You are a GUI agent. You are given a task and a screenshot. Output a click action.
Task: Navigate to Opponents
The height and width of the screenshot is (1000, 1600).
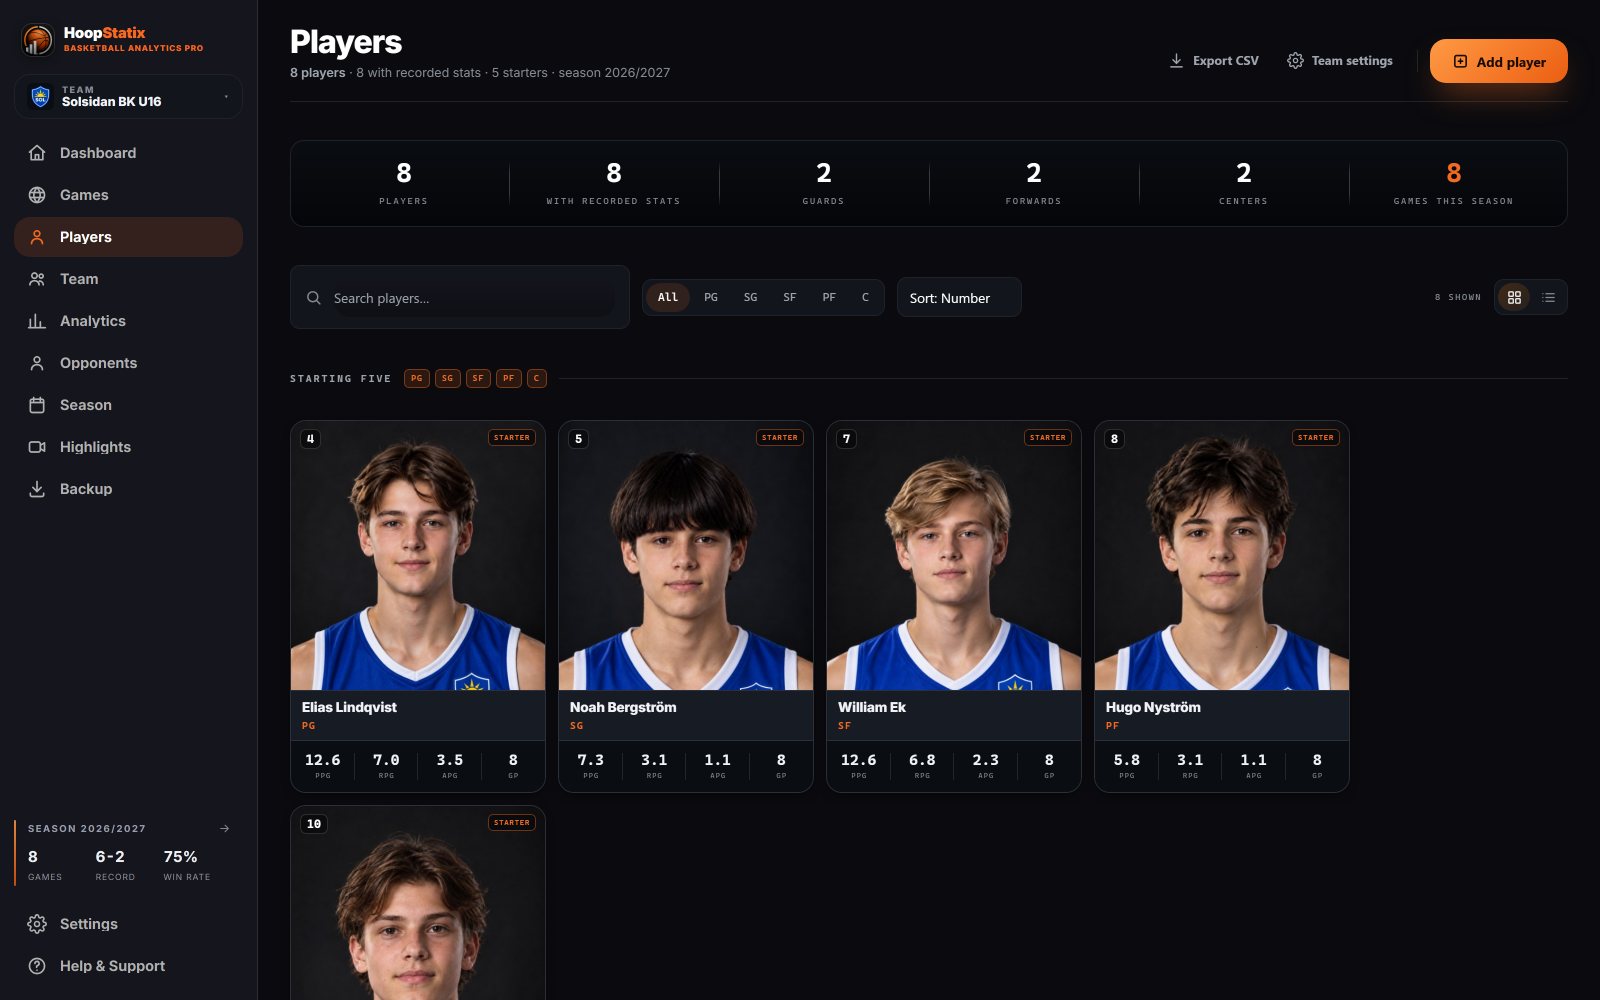(128, 363)
